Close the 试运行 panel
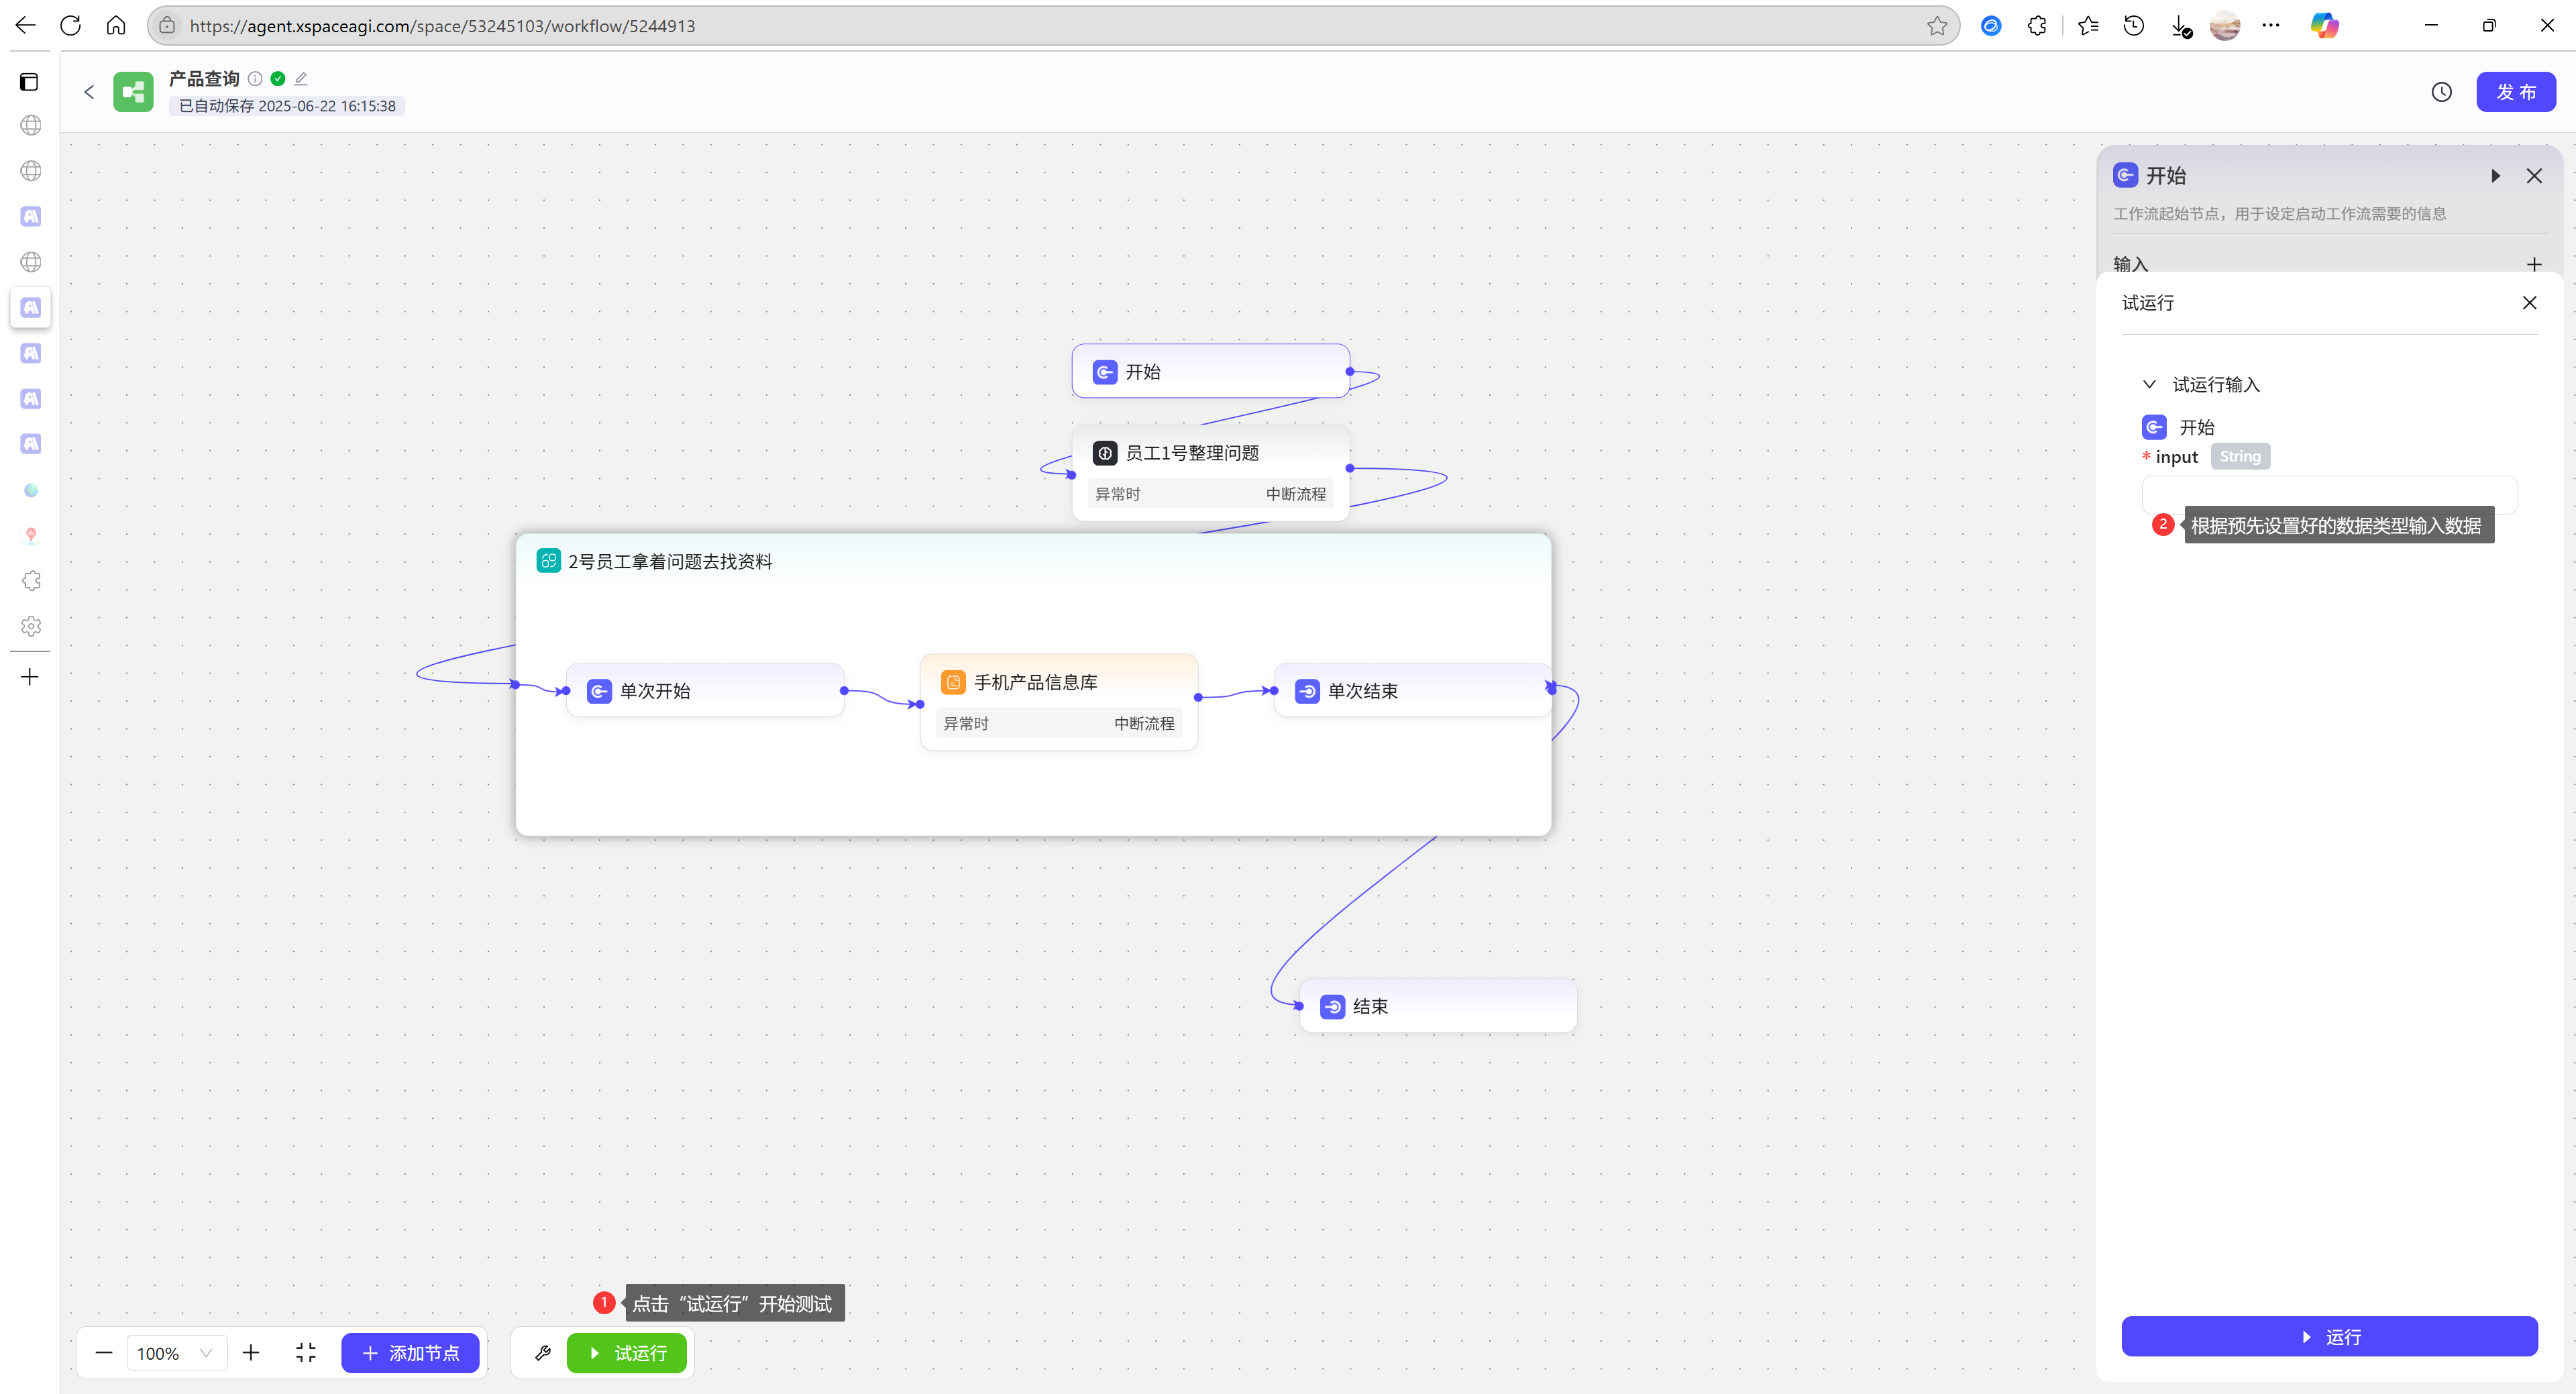 pos(2529,303)
